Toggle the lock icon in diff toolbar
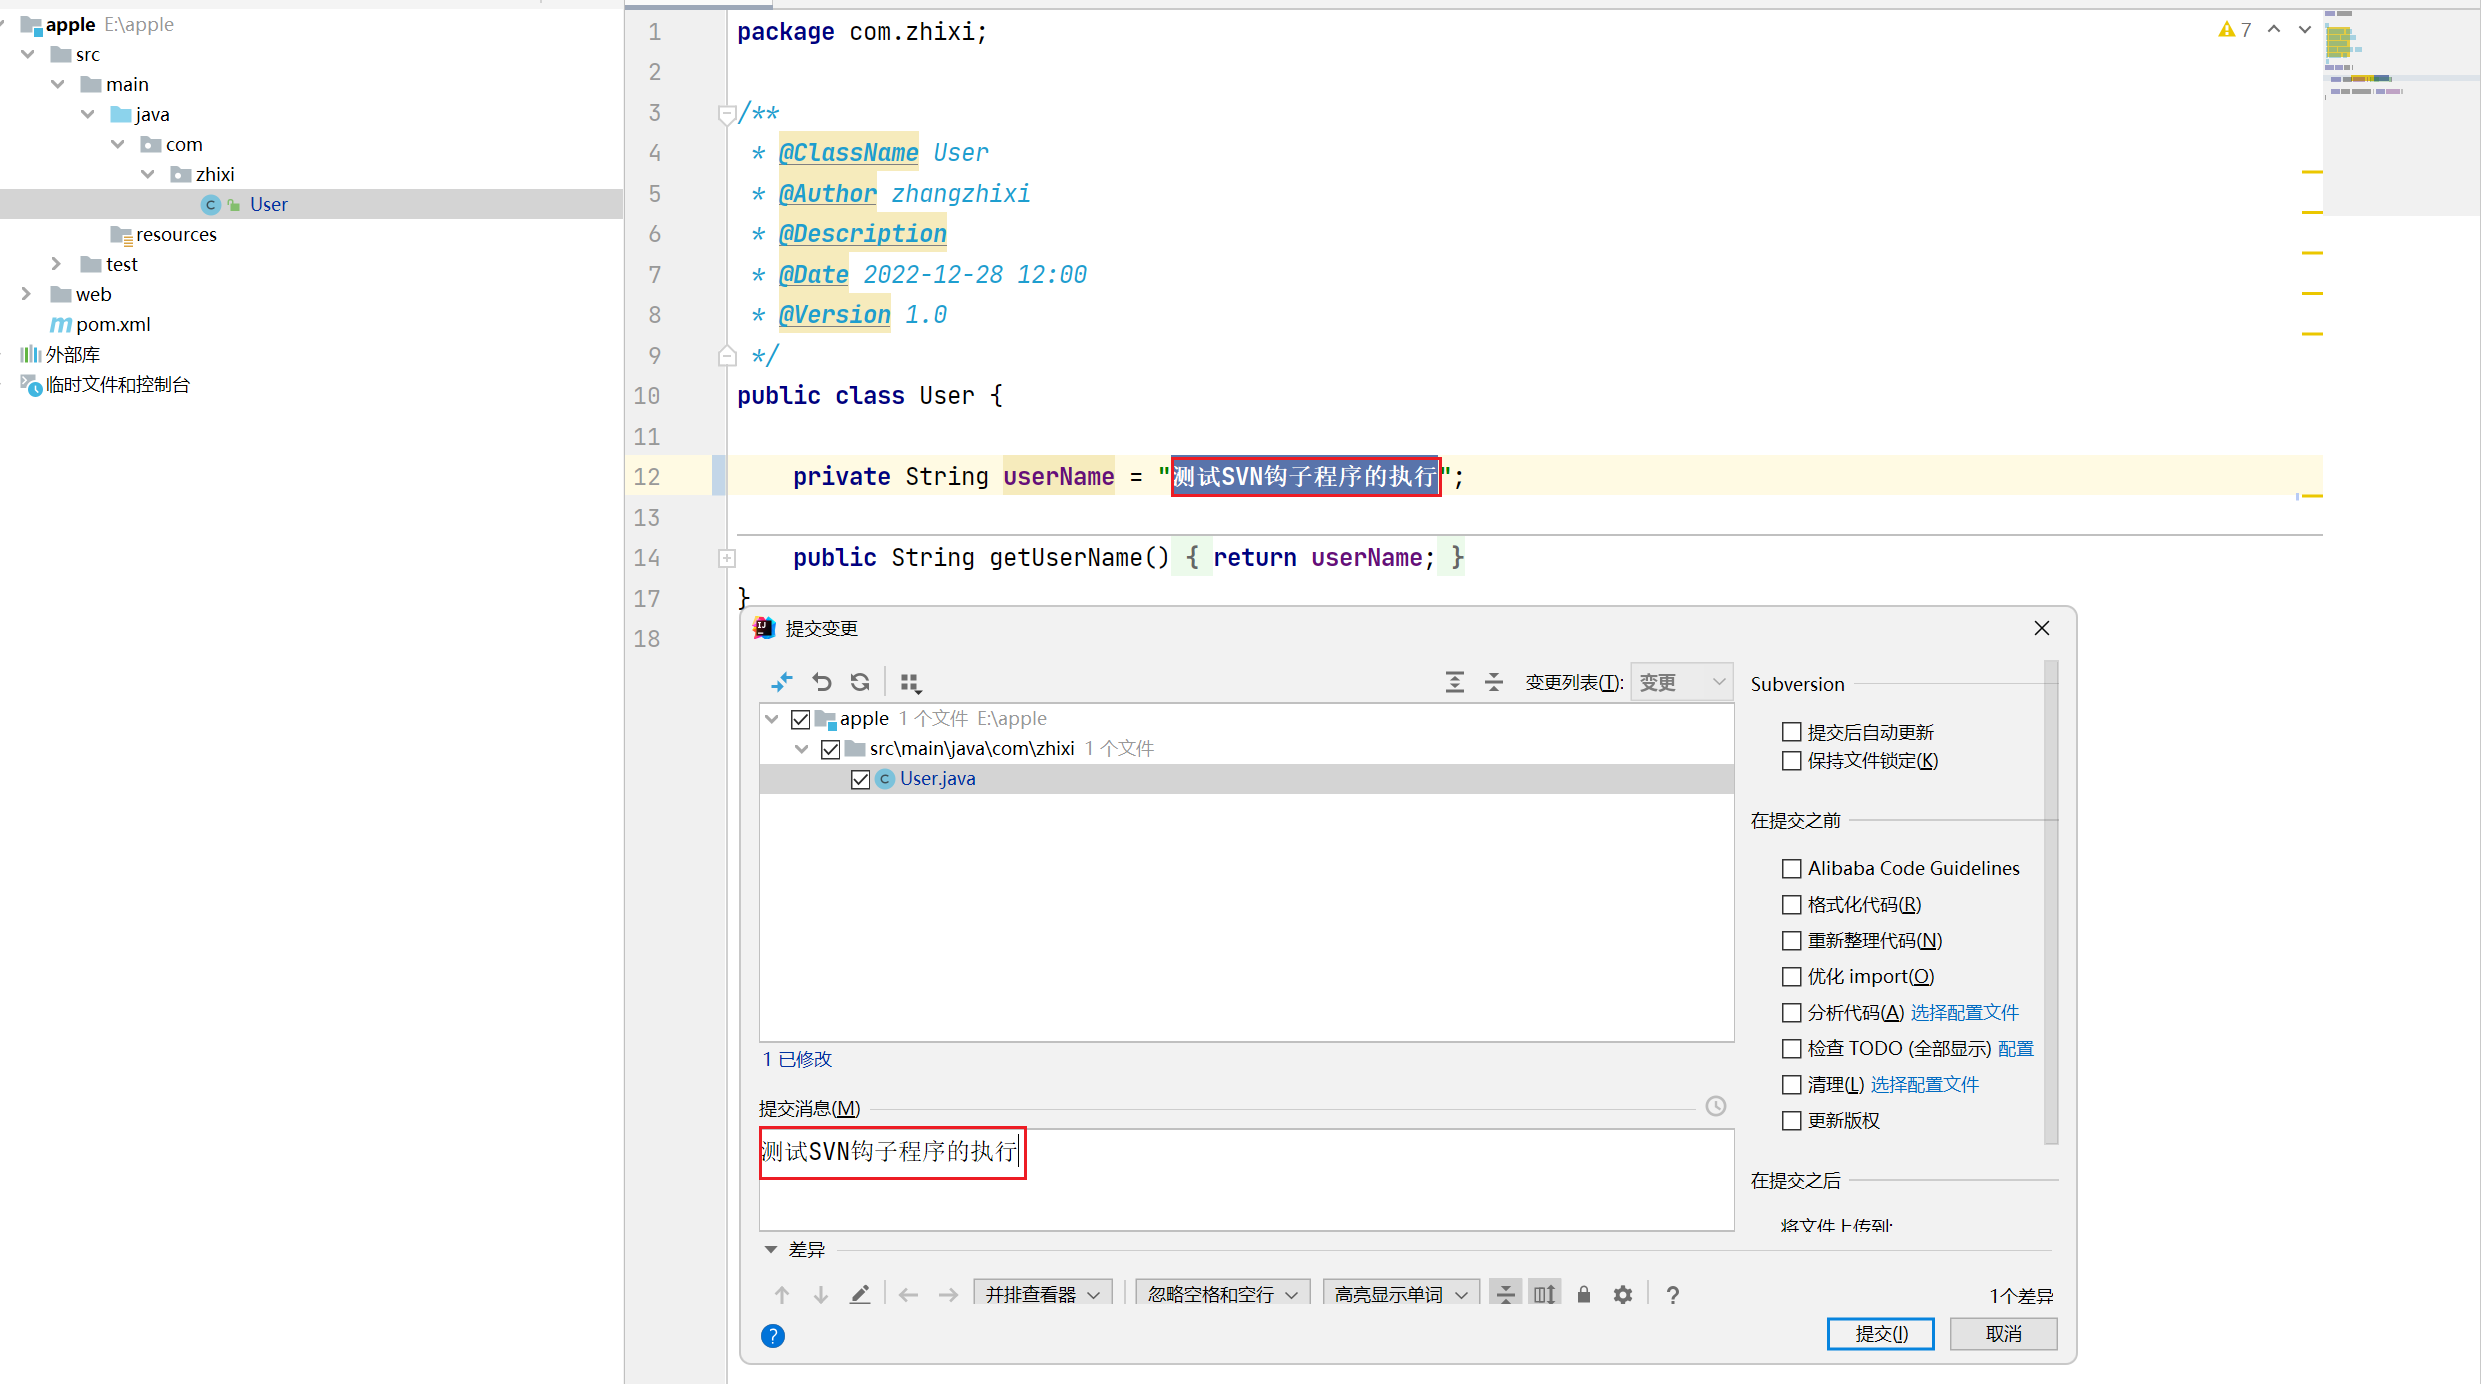 point(1583,1295)
